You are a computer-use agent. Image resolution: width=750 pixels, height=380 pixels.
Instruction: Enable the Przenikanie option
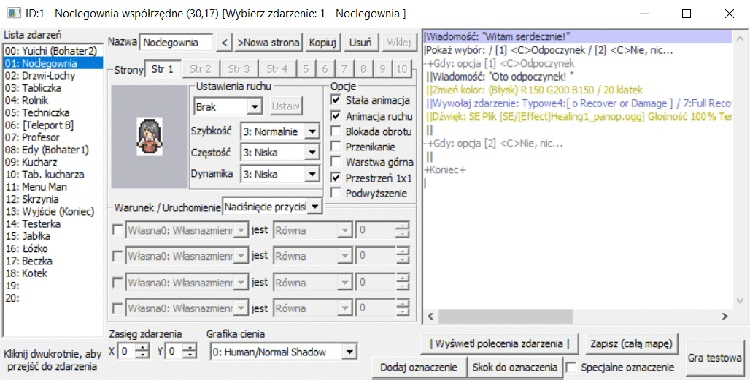point(336,146)
